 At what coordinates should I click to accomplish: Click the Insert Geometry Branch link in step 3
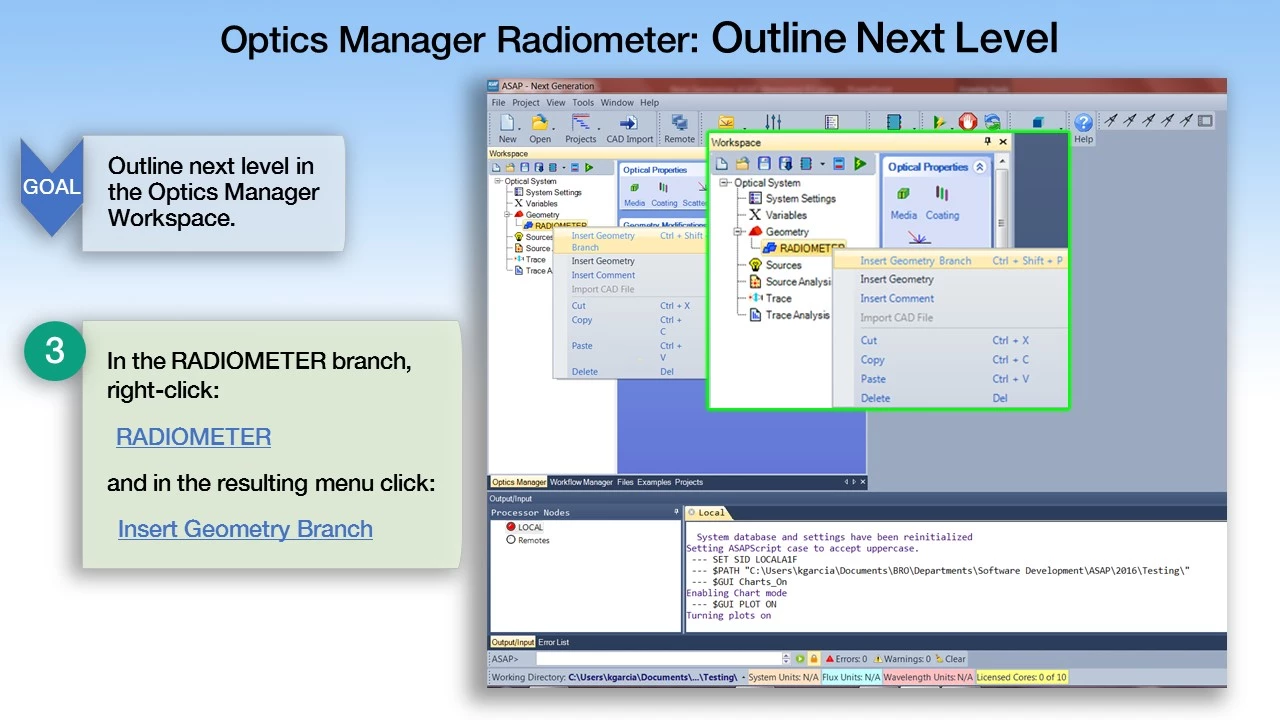pyautogui.click(x=245, y=529)
